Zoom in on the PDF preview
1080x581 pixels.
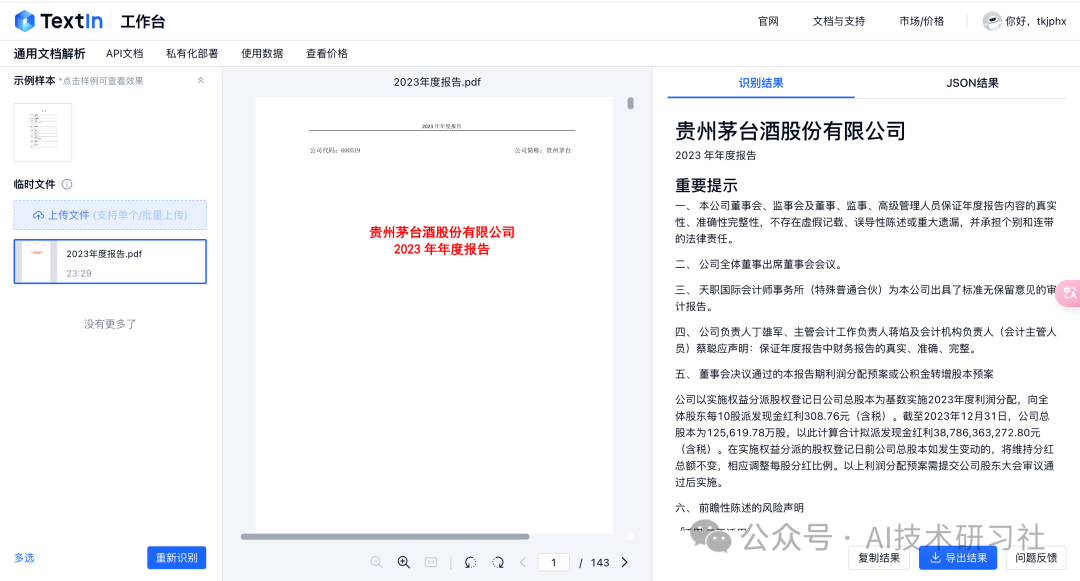[x=404, y=562]
